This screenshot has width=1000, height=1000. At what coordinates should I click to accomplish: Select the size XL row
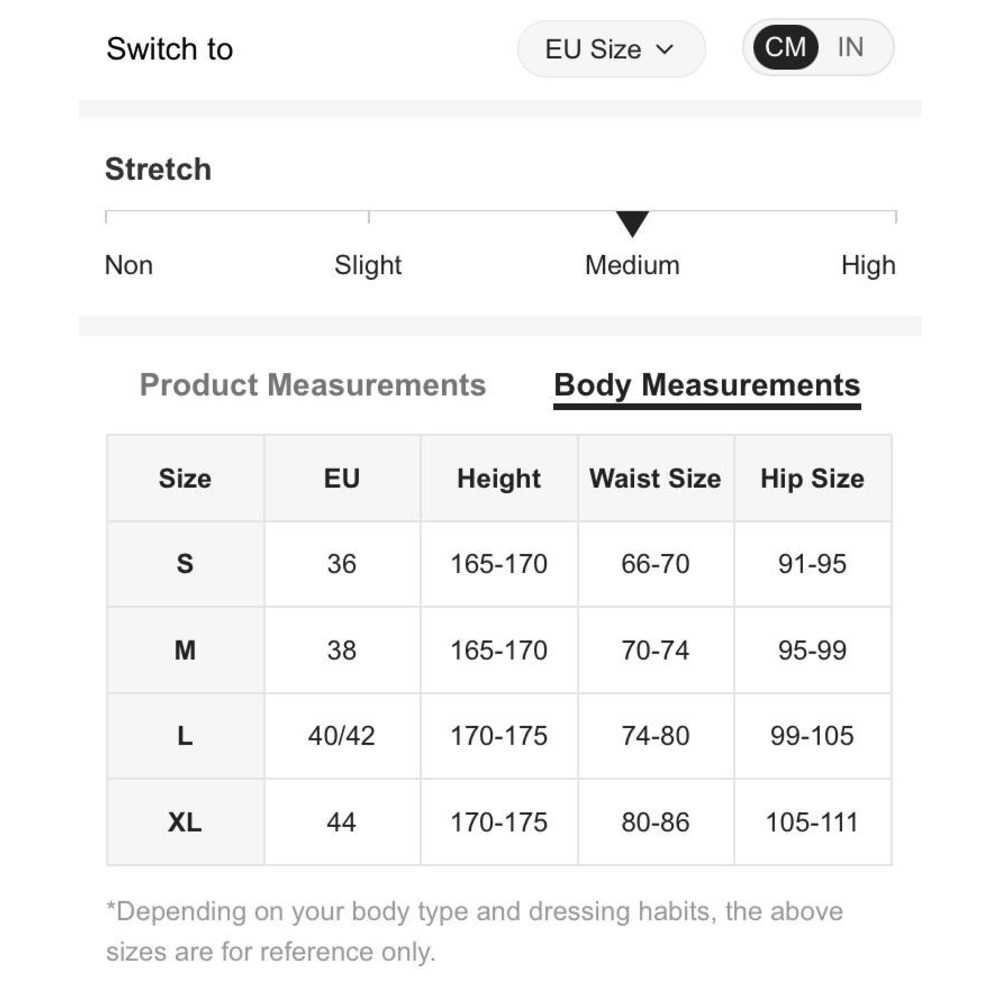point(185,822)
